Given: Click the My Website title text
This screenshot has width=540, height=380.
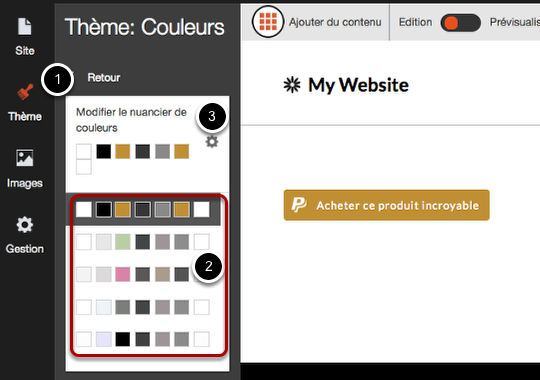Looking at the screenshot, I should 358,85.
